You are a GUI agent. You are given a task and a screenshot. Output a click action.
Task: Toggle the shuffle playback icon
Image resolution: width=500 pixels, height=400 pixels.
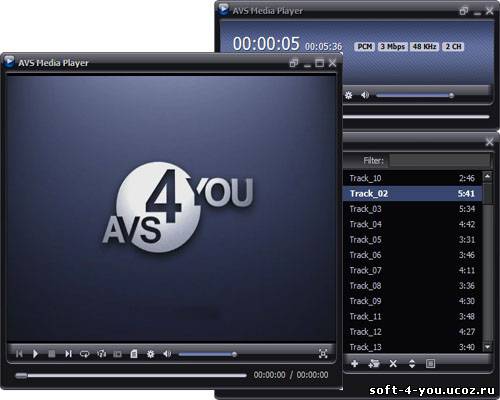coord(101,354)
